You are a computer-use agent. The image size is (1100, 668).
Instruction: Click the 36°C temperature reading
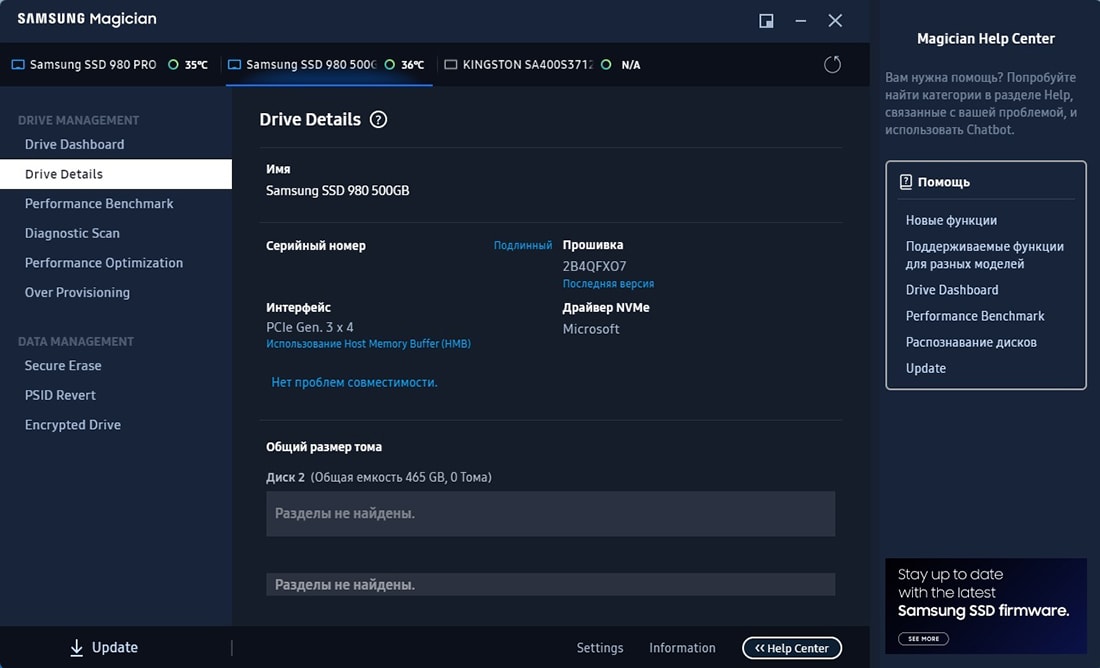[412, 65]
